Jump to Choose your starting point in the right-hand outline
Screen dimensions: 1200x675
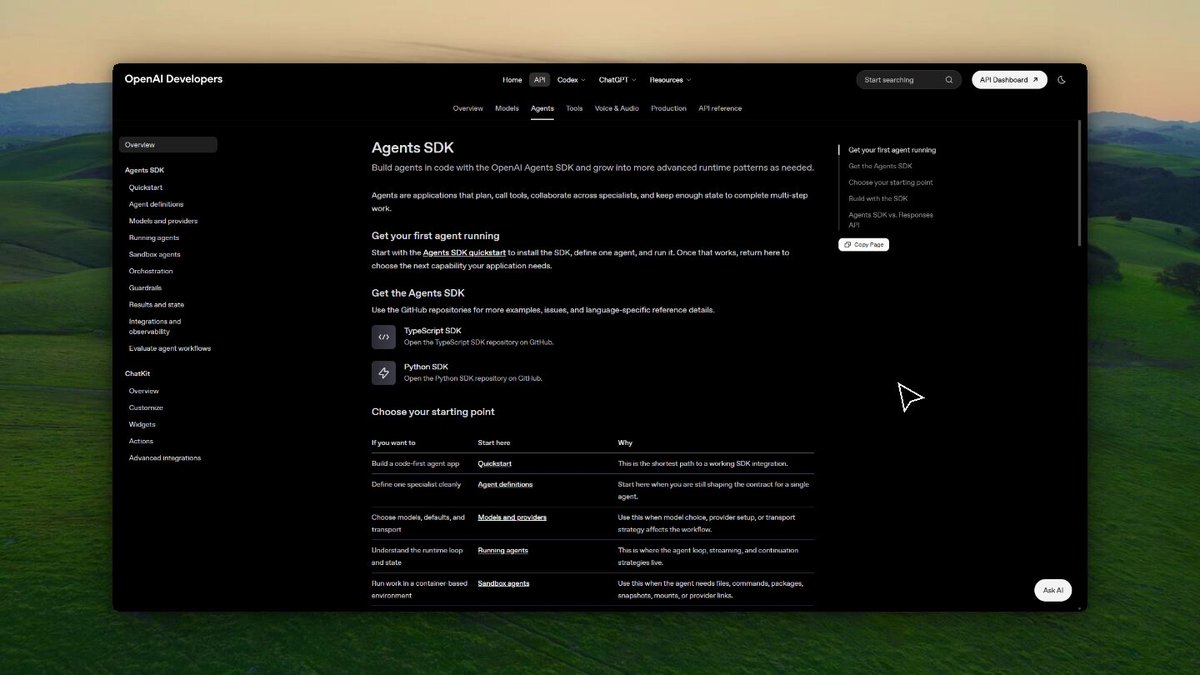[x=891, y=182]
